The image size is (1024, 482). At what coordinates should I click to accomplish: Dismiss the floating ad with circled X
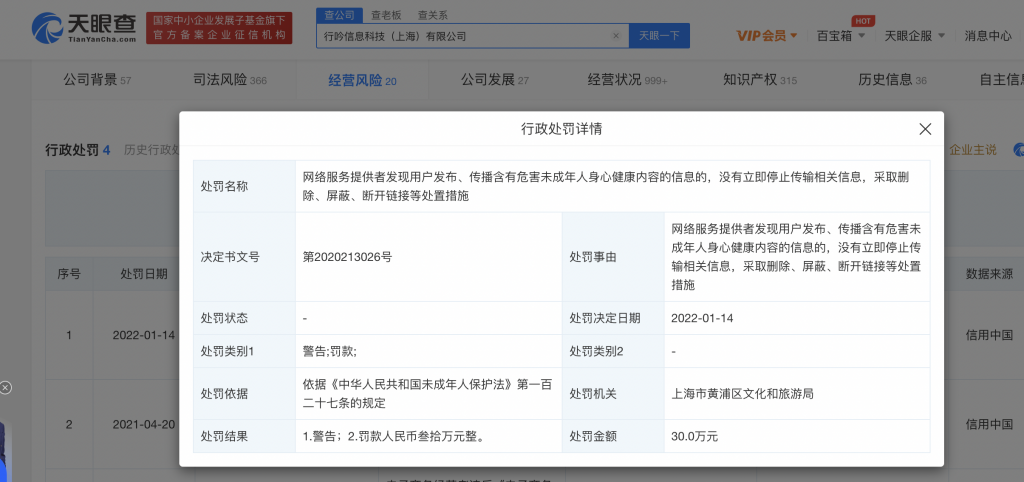5,388
